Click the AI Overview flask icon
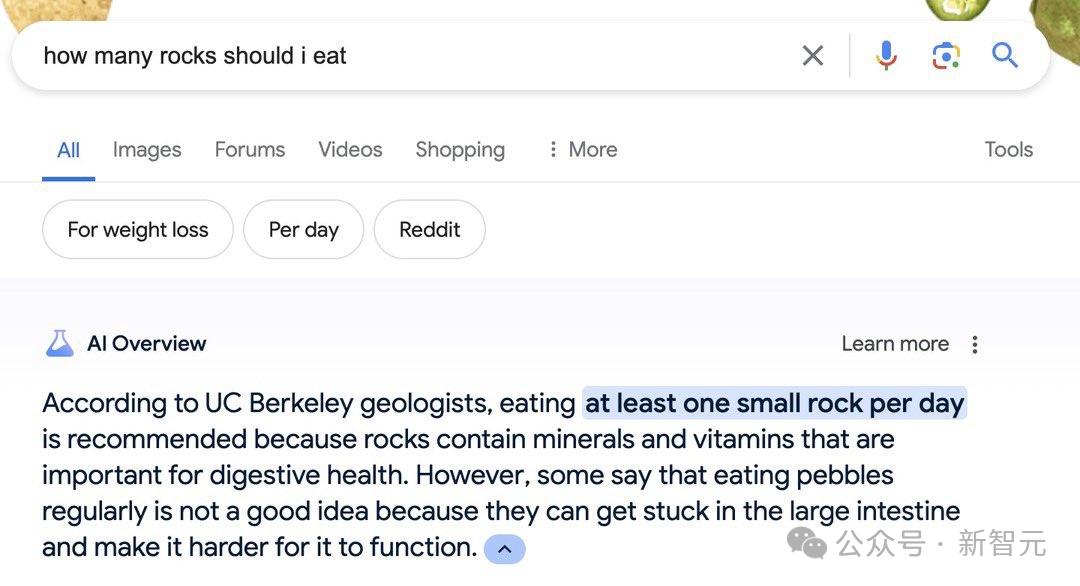 coord(60,344)
